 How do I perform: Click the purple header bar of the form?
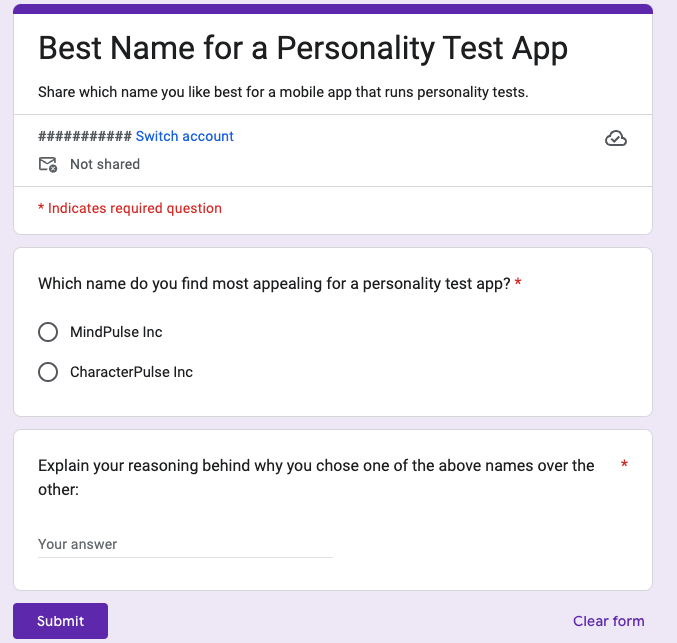(333, 9)
